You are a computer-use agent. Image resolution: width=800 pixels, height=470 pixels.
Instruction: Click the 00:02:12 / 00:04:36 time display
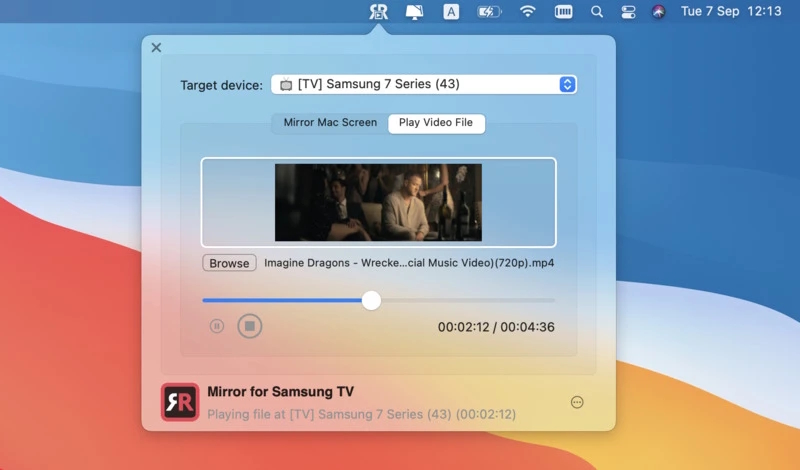click(x=496, y=327)
